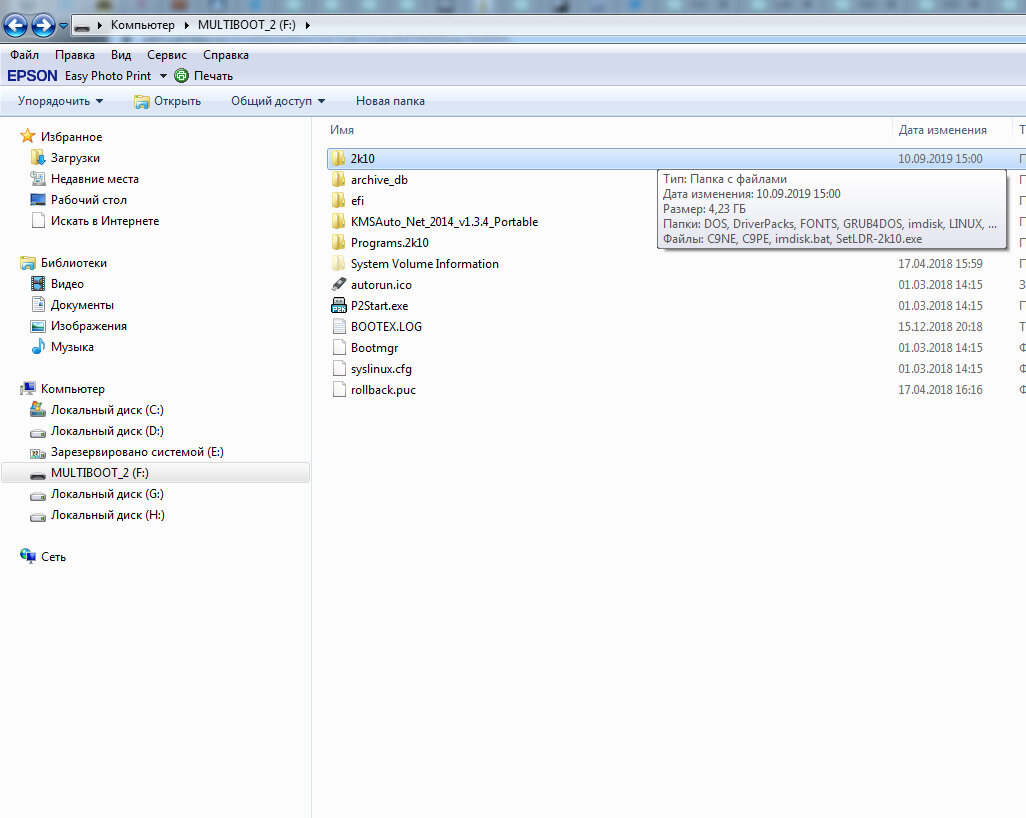Select Компьютер in the navigation pane
Screen dimensions: 1026x818
[x=73, y=389]
